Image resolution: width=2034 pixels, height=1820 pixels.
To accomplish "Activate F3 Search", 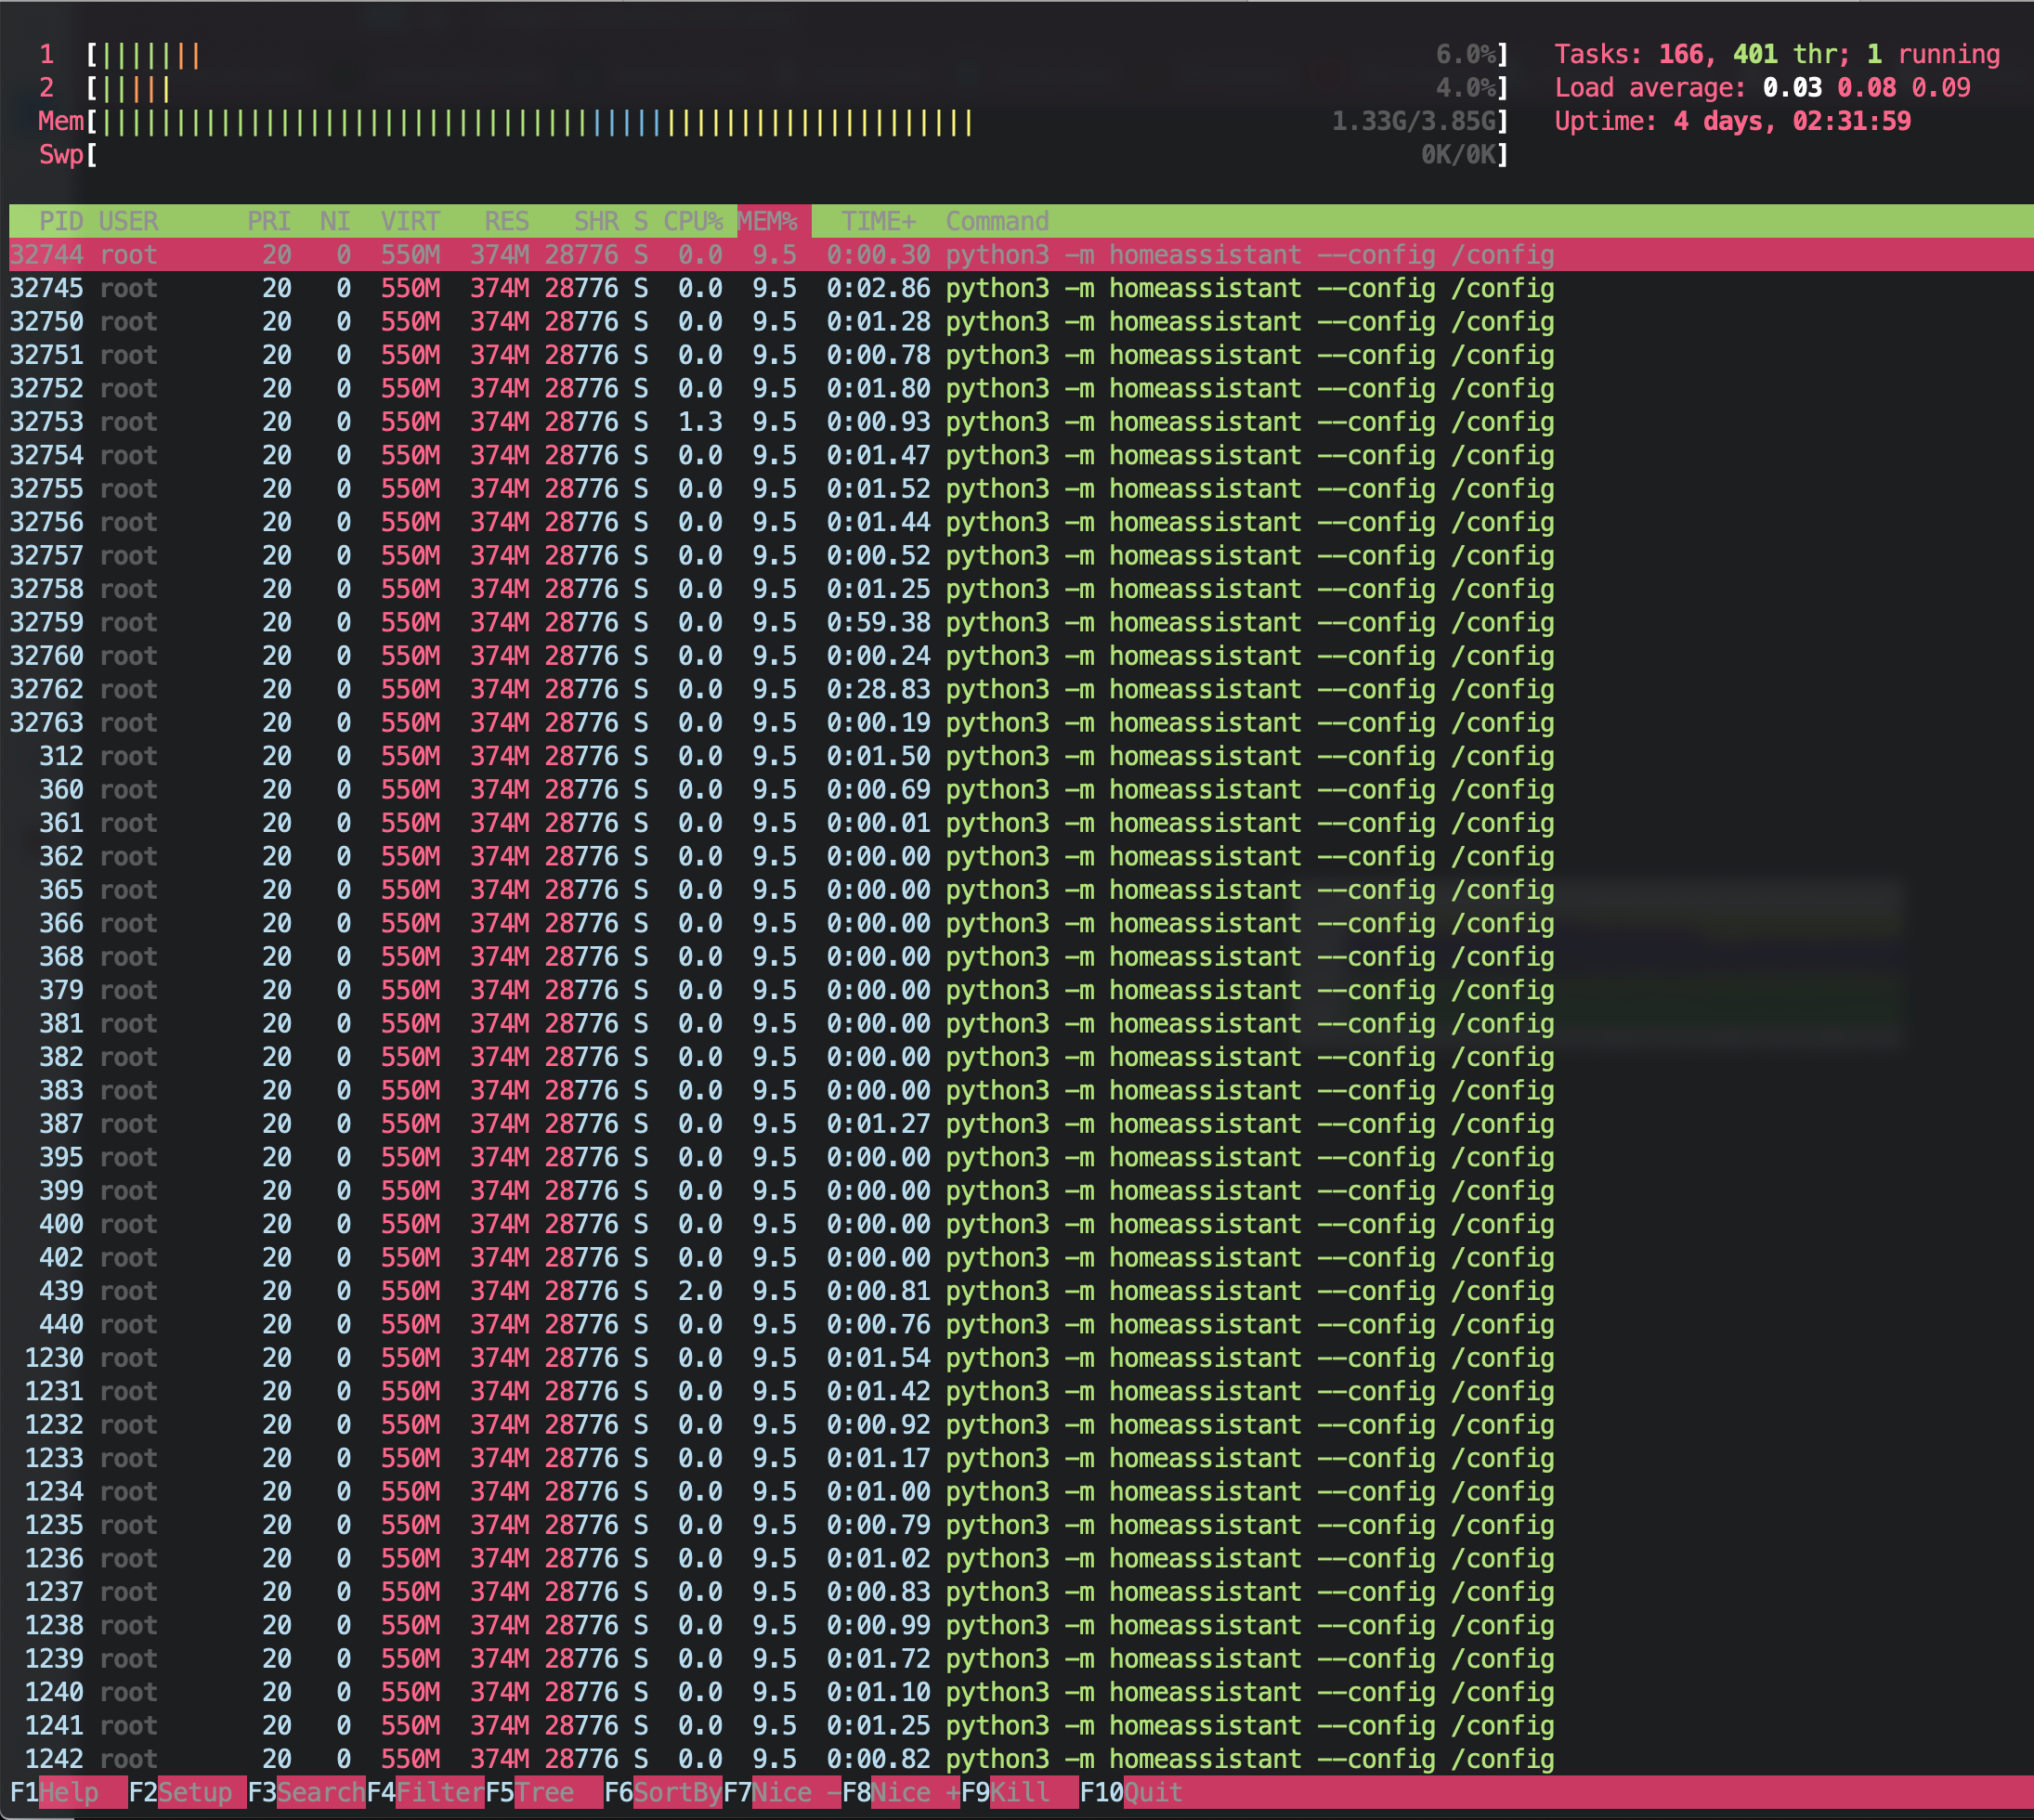I will pyautogui.click(x=306, y=1793).
